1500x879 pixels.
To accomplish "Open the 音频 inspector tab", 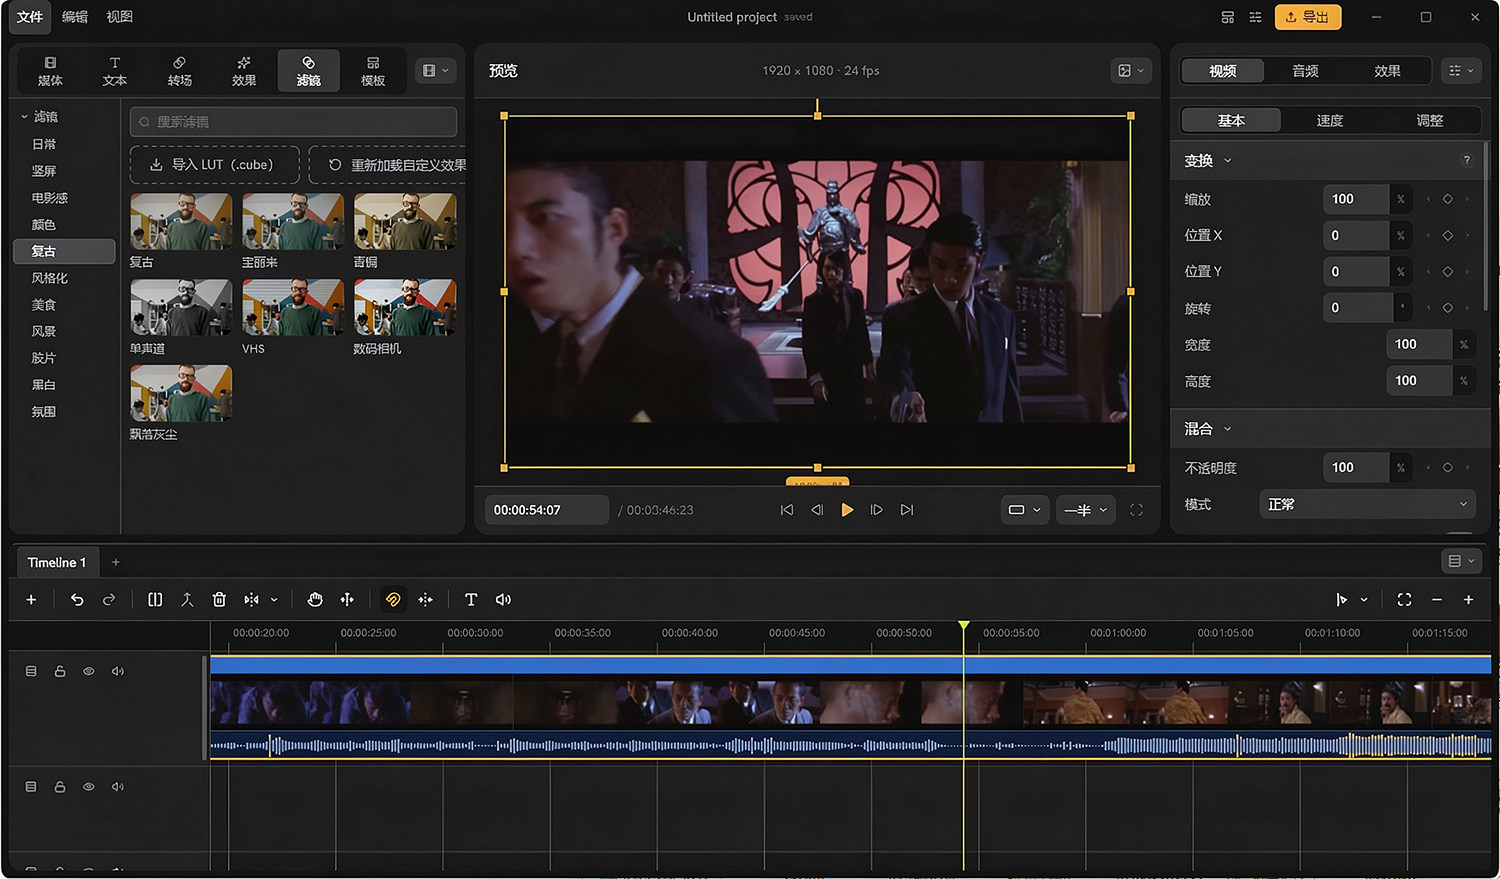I will 1305,71.
